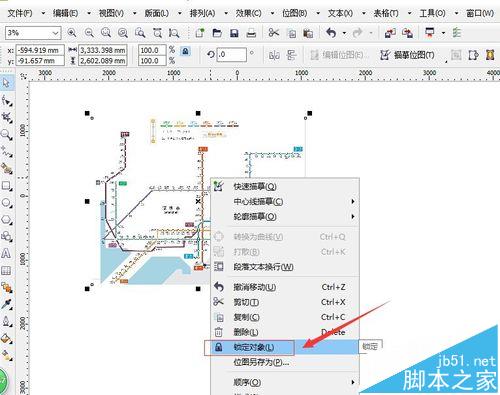Choose 锁定对象(L) in context menu

coord(285,347)
